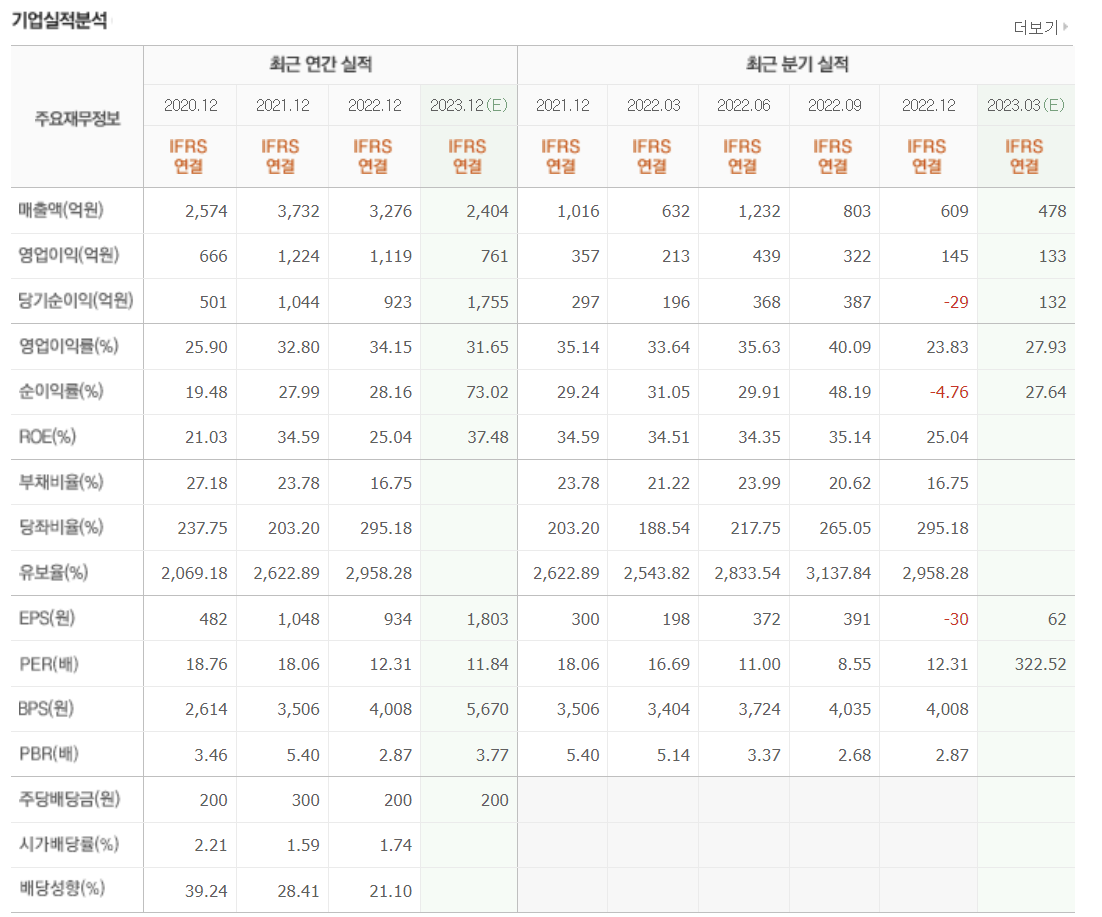1102x917 pixels.
Task: Click the 322.52 PER value
Action: [x=1040, y=664]
